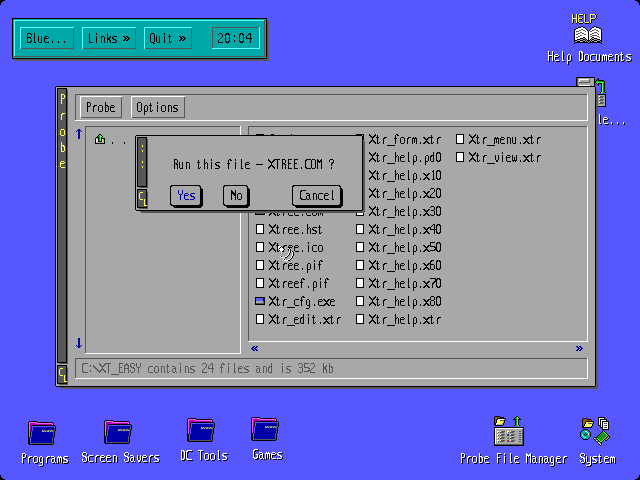This screenshot has width=640, height=480.
Task: Close the run dialog with CL box
Action: pos(142,199)
